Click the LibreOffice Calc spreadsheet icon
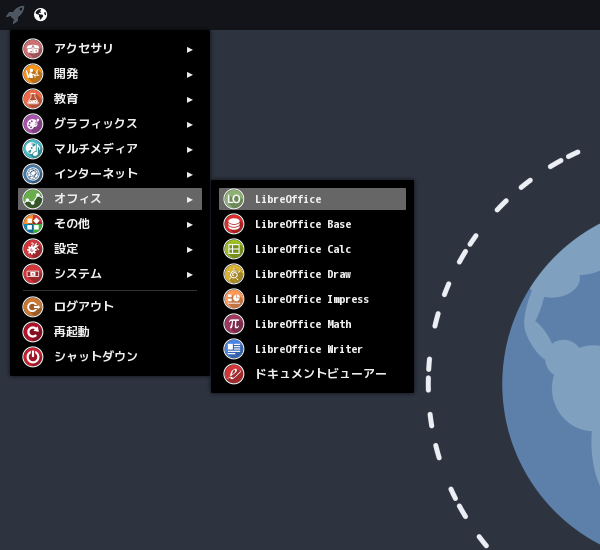The height and width of the screenshot is (550, 600). (234, 249)
